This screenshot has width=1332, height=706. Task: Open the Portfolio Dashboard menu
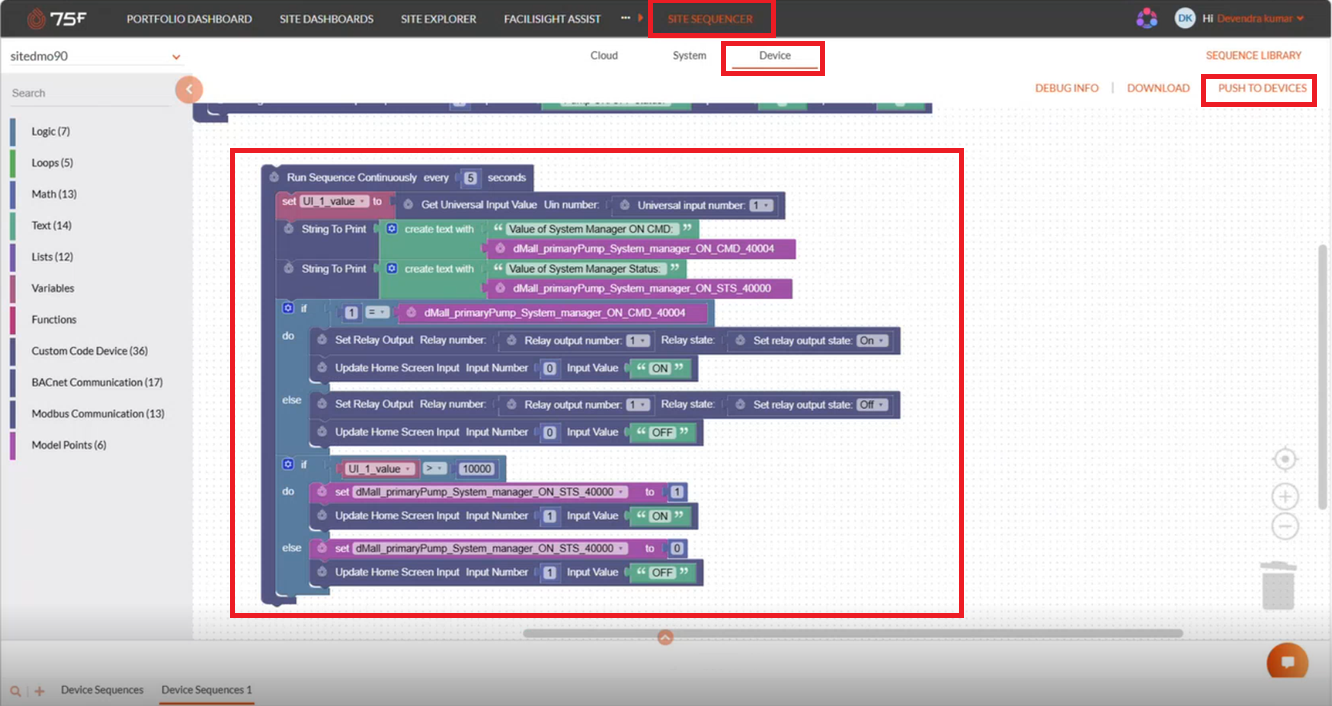tap(189, 19)
